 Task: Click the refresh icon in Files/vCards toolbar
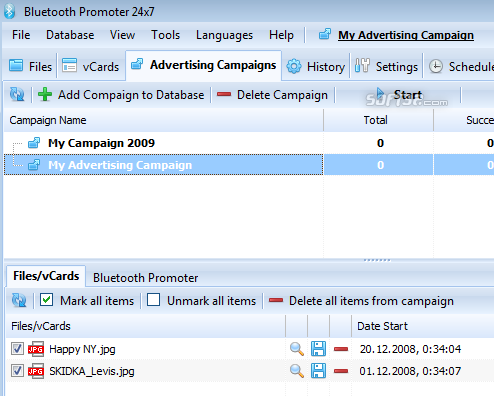point(19,300)
